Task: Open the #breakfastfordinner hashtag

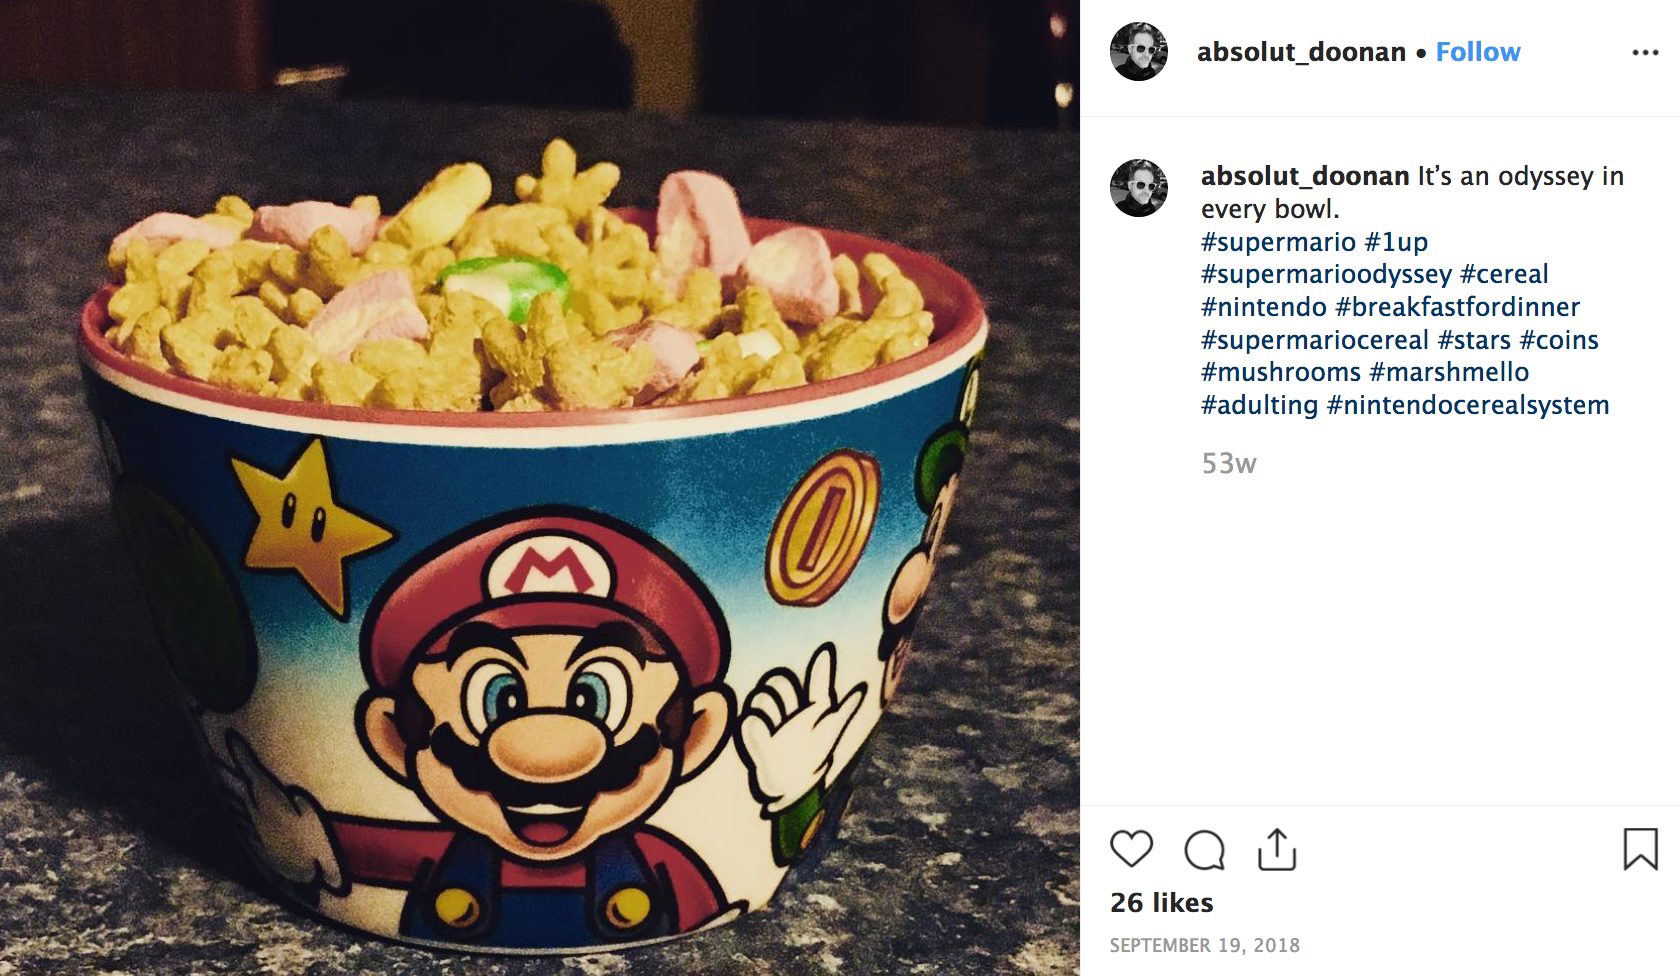Action: click(1457, 307)
